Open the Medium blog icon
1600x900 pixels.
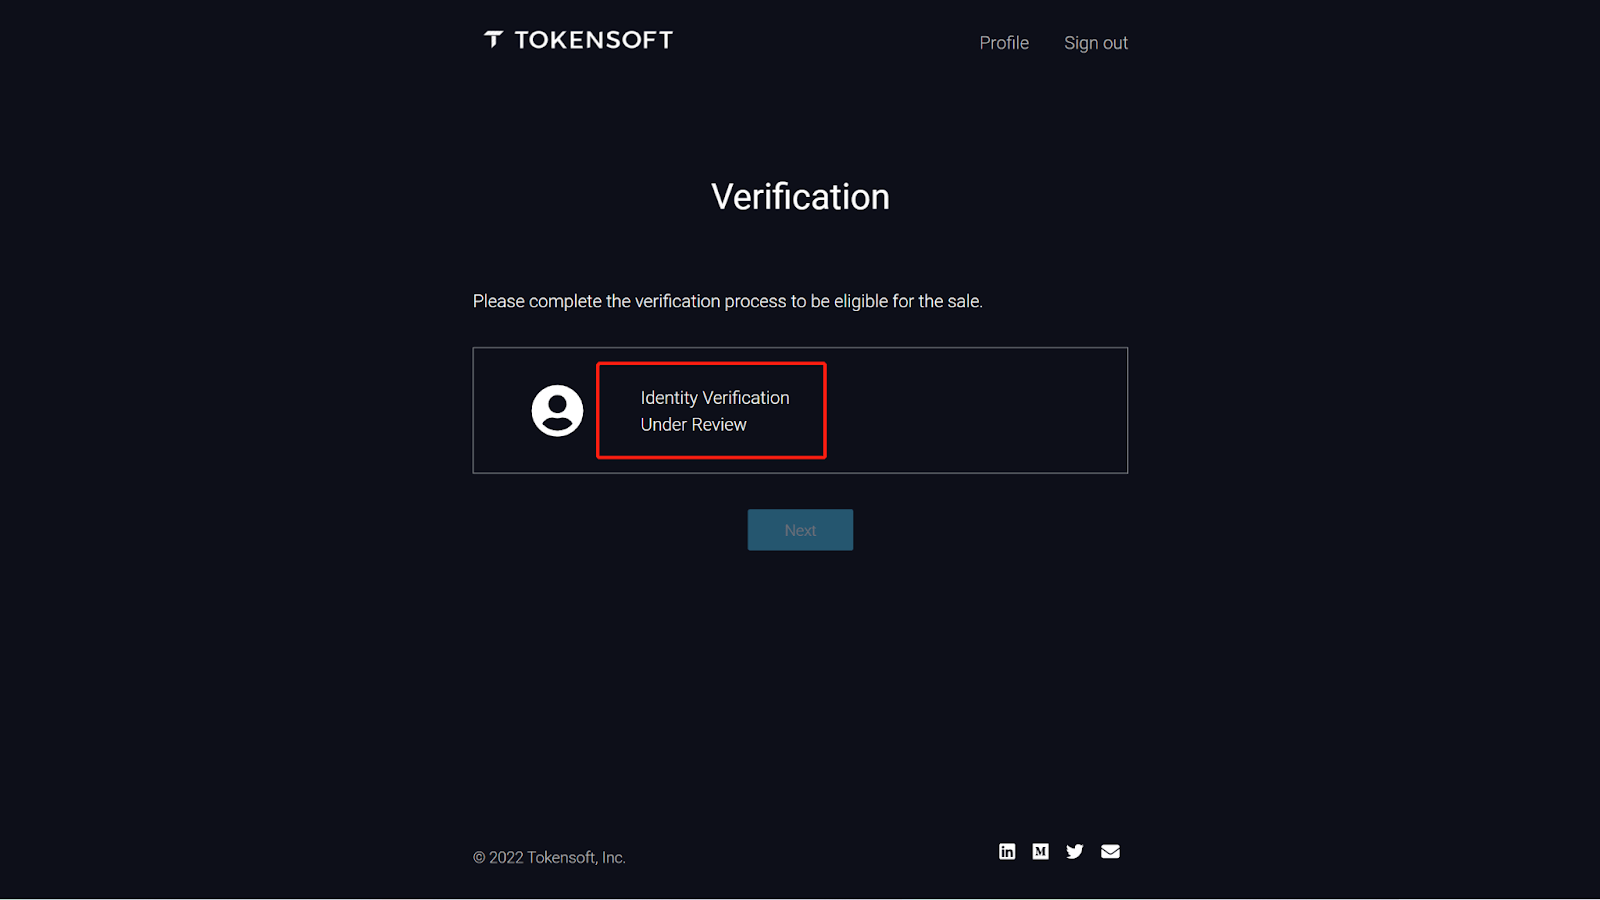(1041, 851)
